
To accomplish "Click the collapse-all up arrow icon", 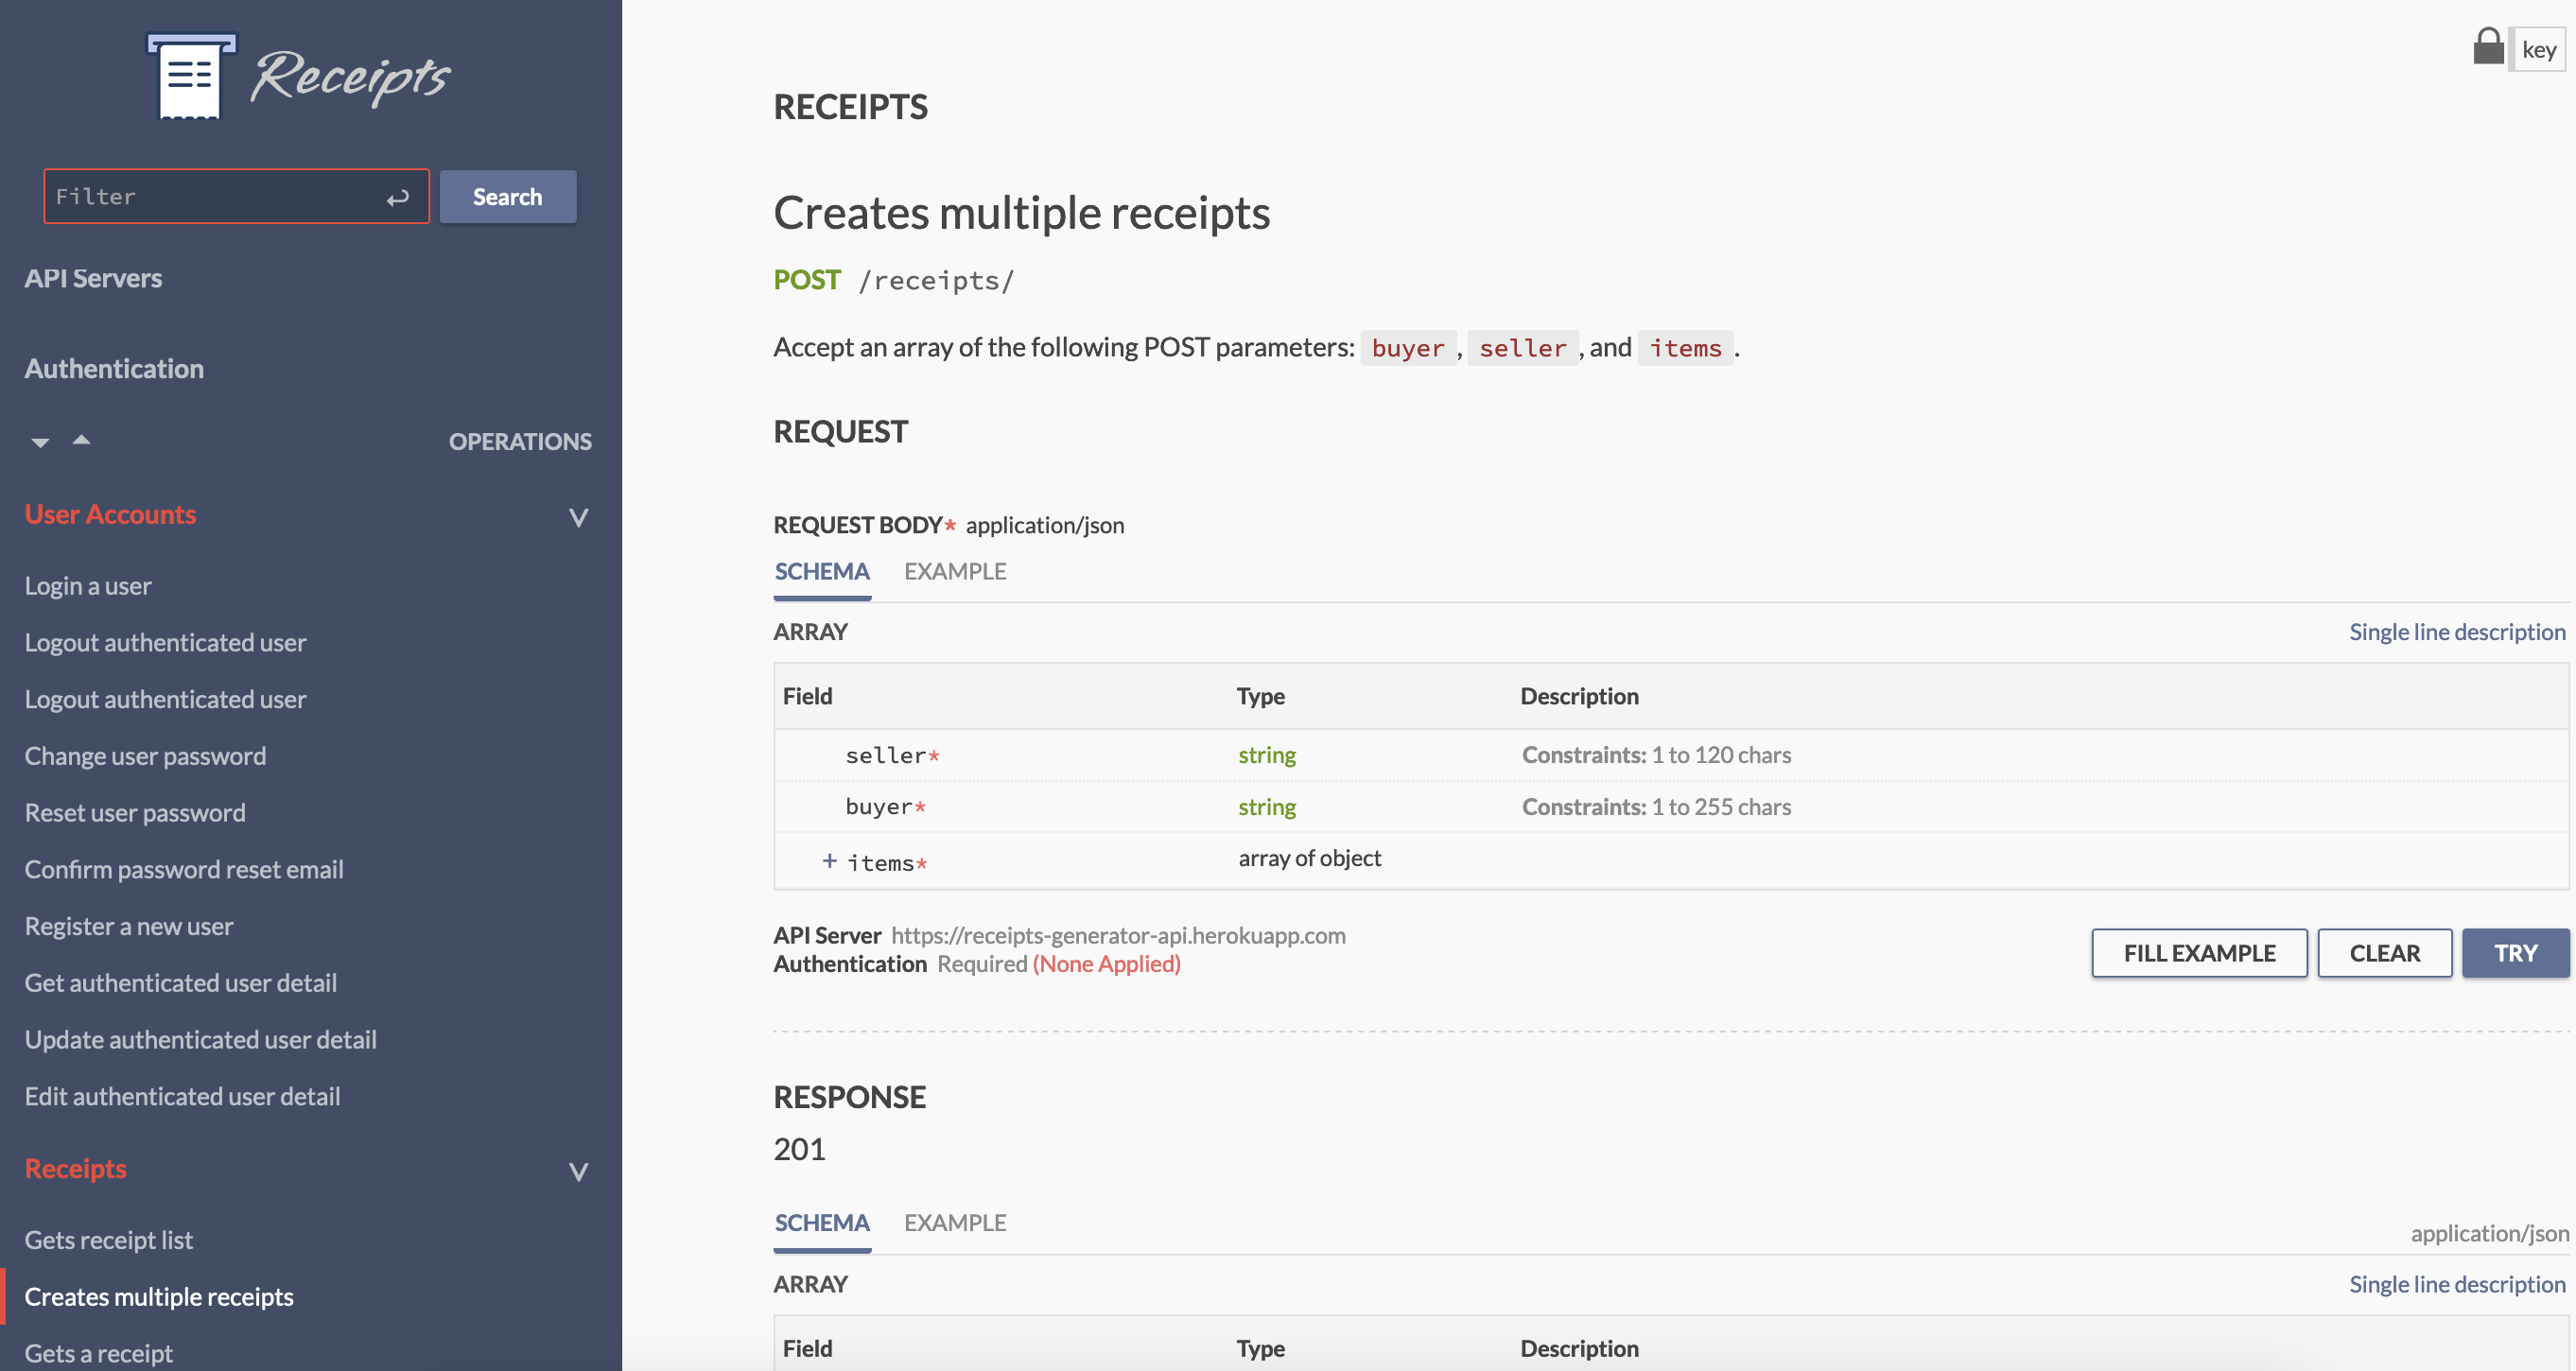I will pos(82,440).
